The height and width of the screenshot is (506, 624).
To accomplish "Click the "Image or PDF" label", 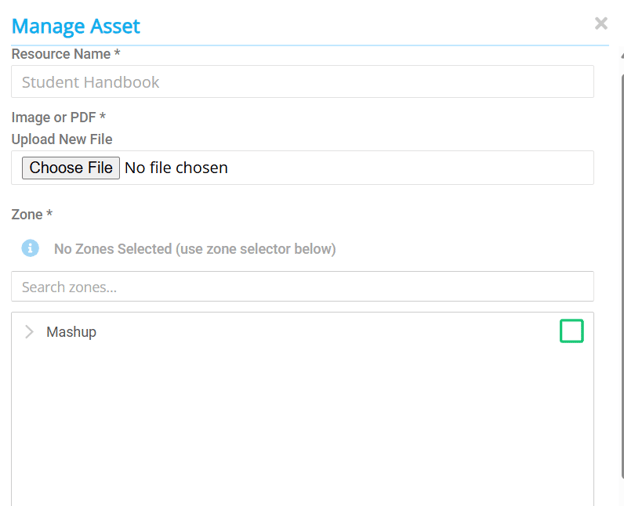I will [53, 117].
